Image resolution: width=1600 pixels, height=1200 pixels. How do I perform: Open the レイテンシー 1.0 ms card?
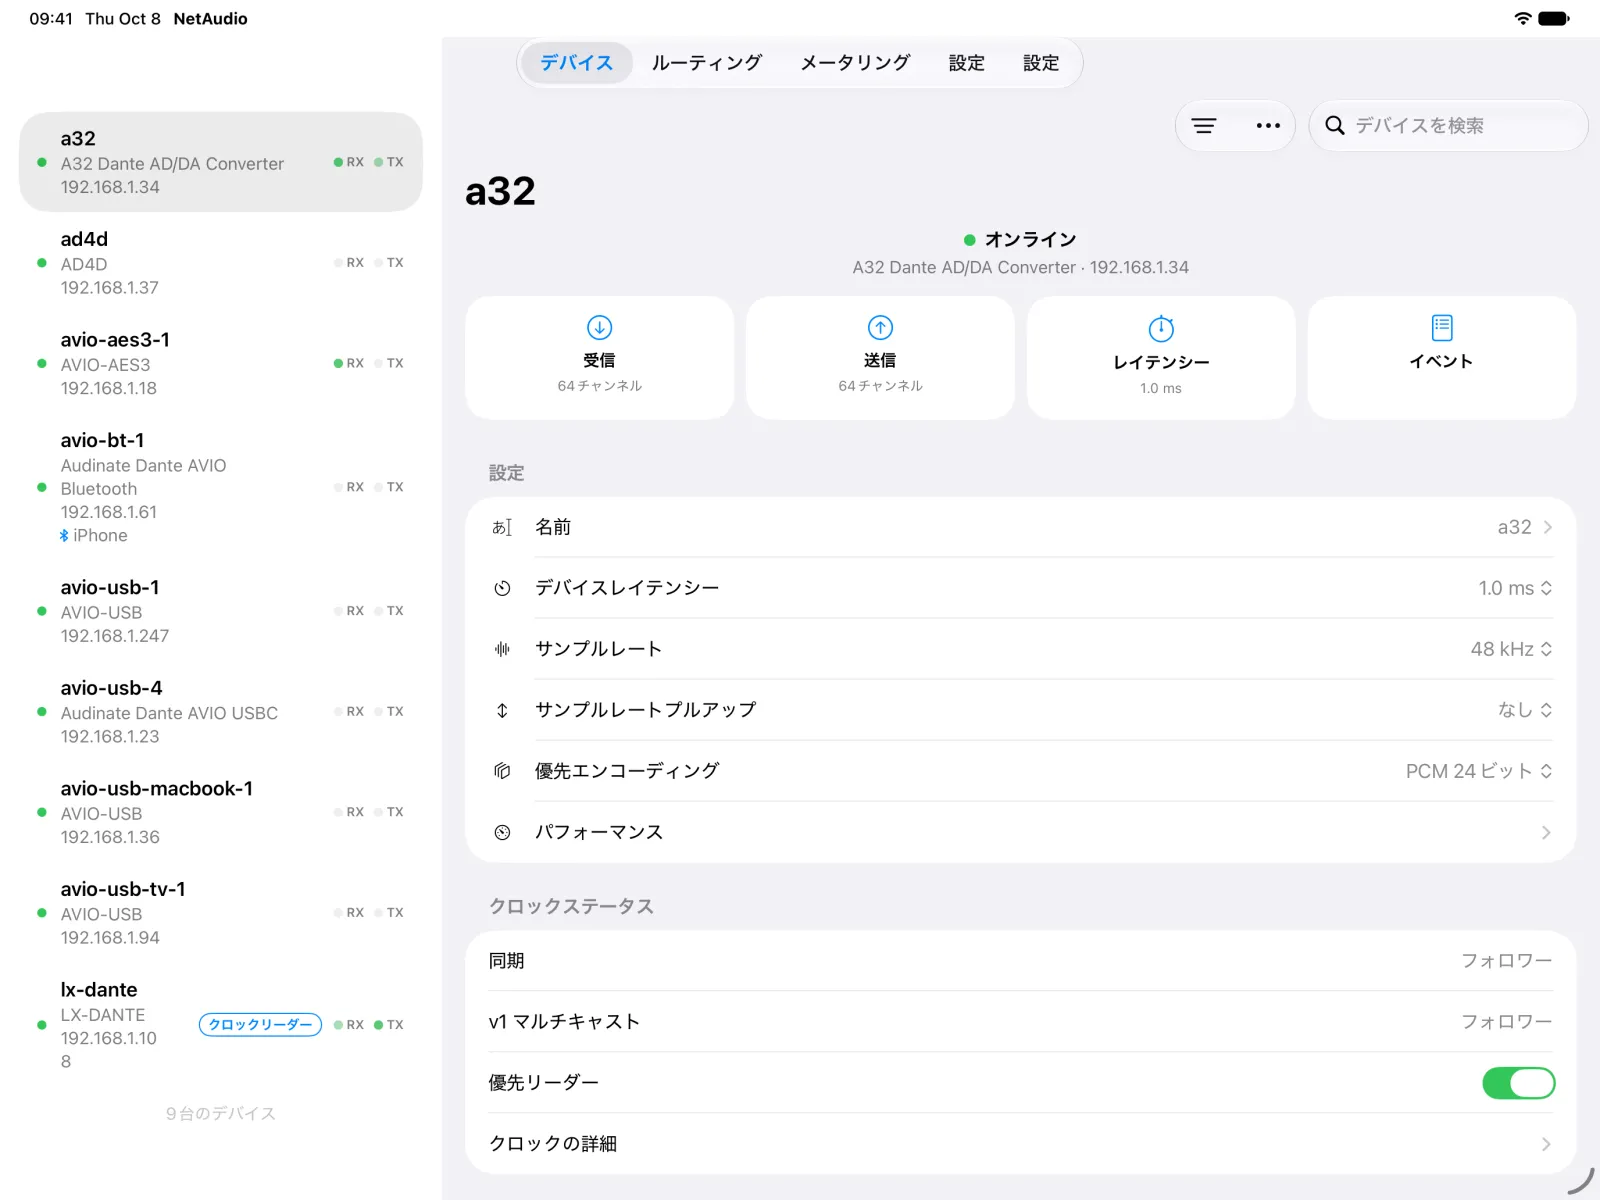[1161, 357]
